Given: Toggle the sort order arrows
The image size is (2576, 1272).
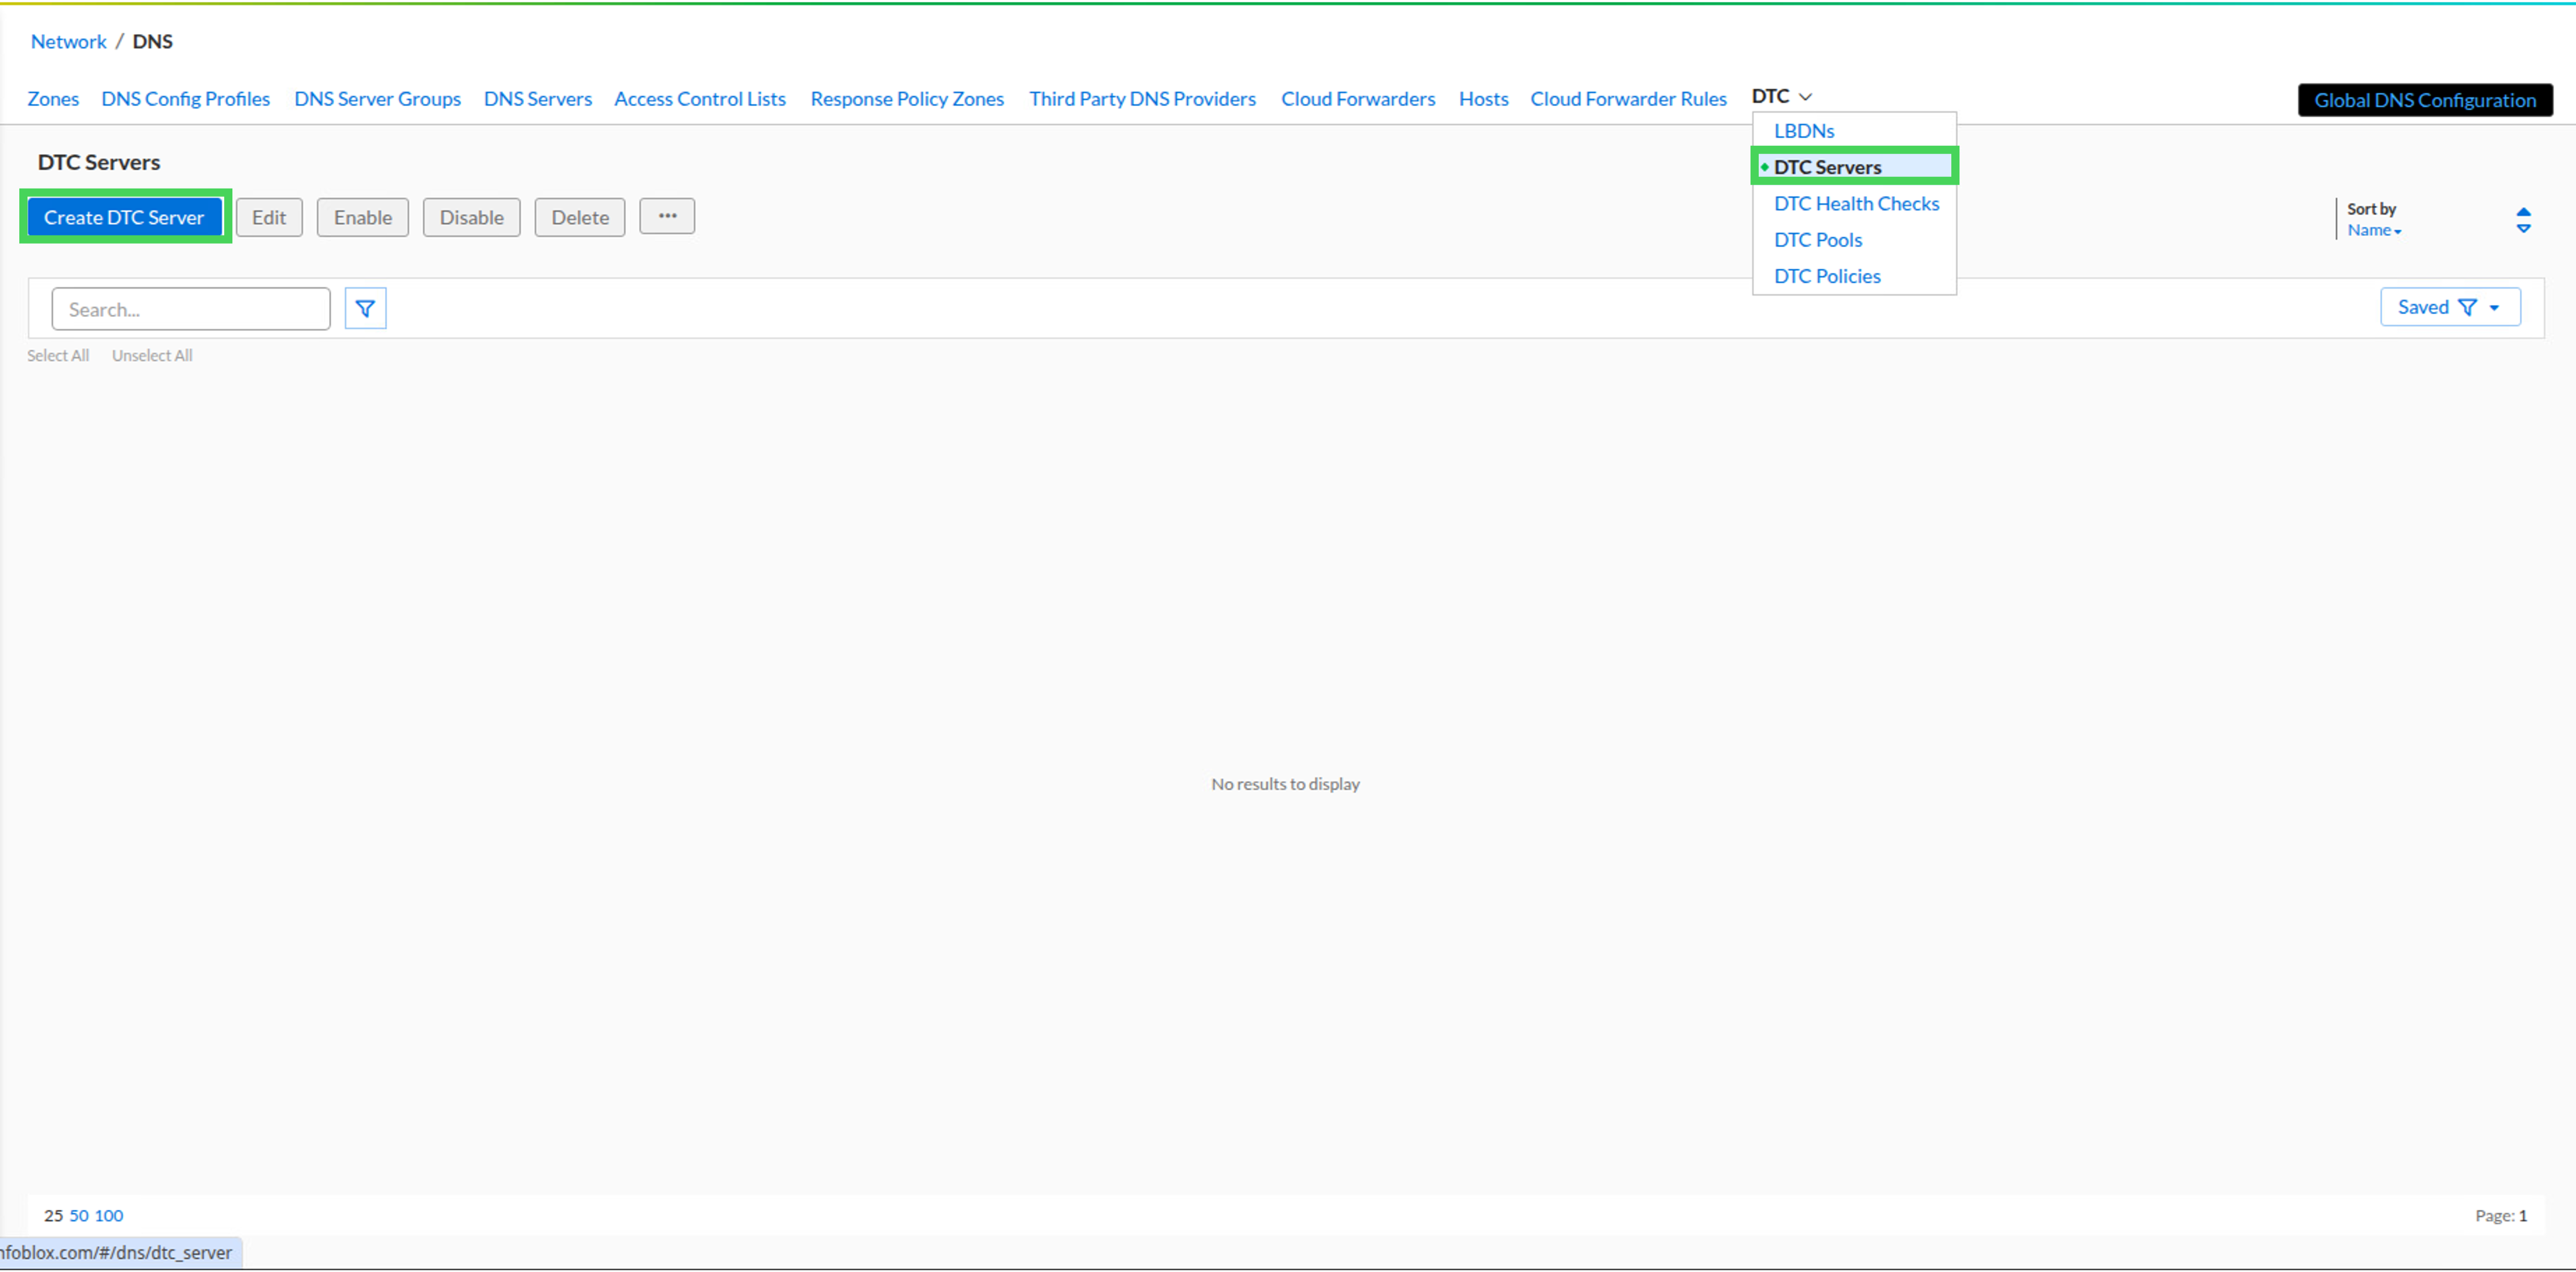Looking at the screenshot, I should 2523,220.
